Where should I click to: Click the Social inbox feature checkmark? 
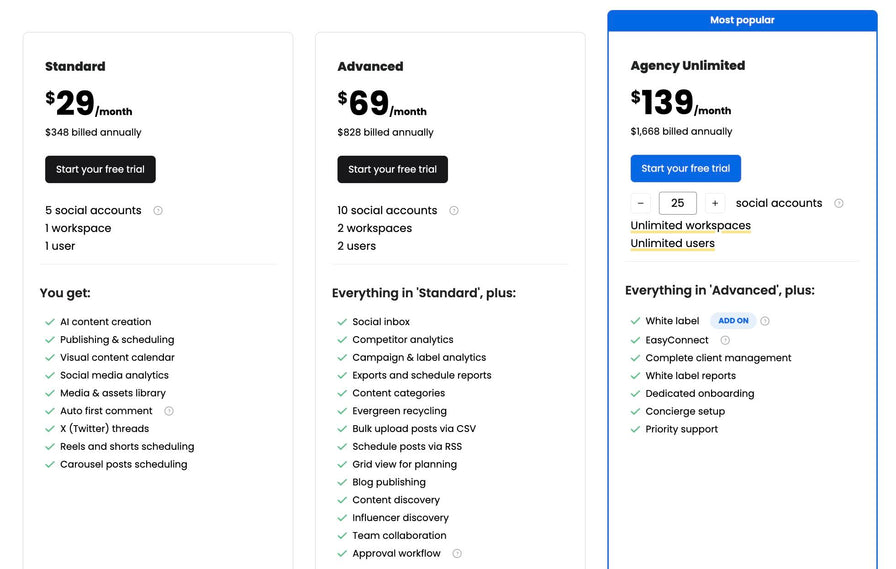point(342,322)
